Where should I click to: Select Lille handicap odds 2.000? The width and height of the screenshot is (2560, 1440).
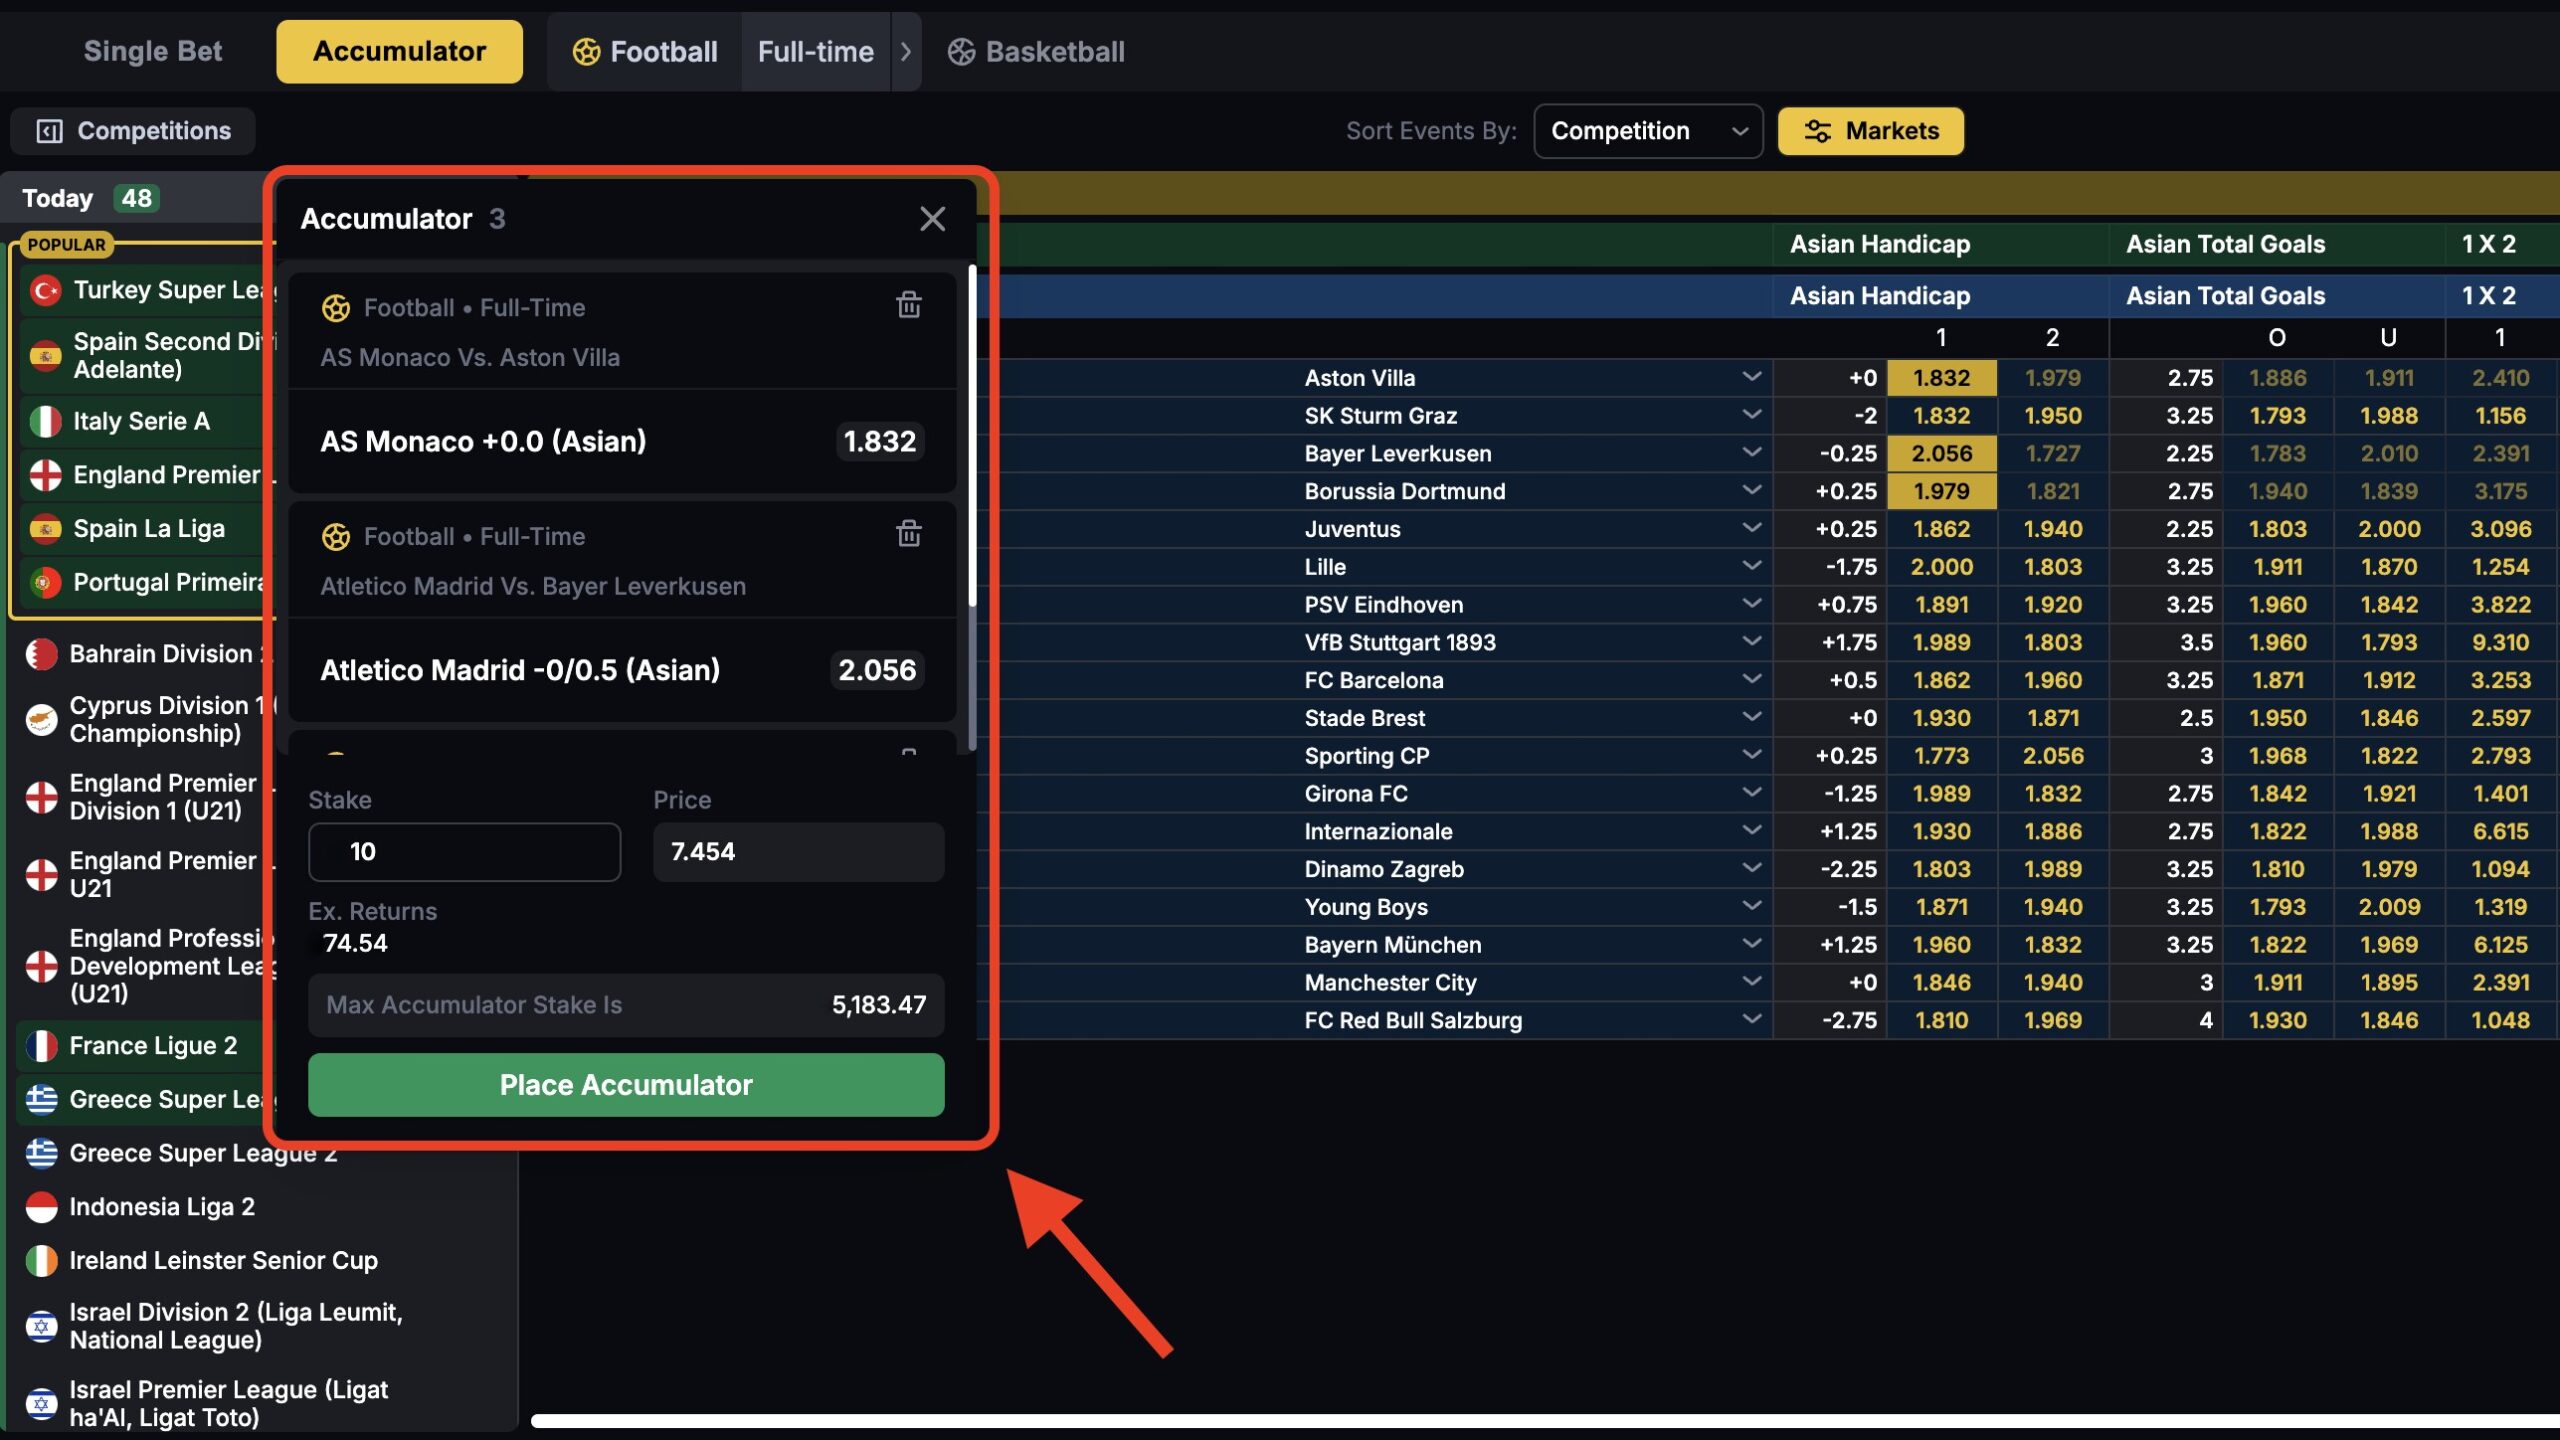pos(1941,567)
